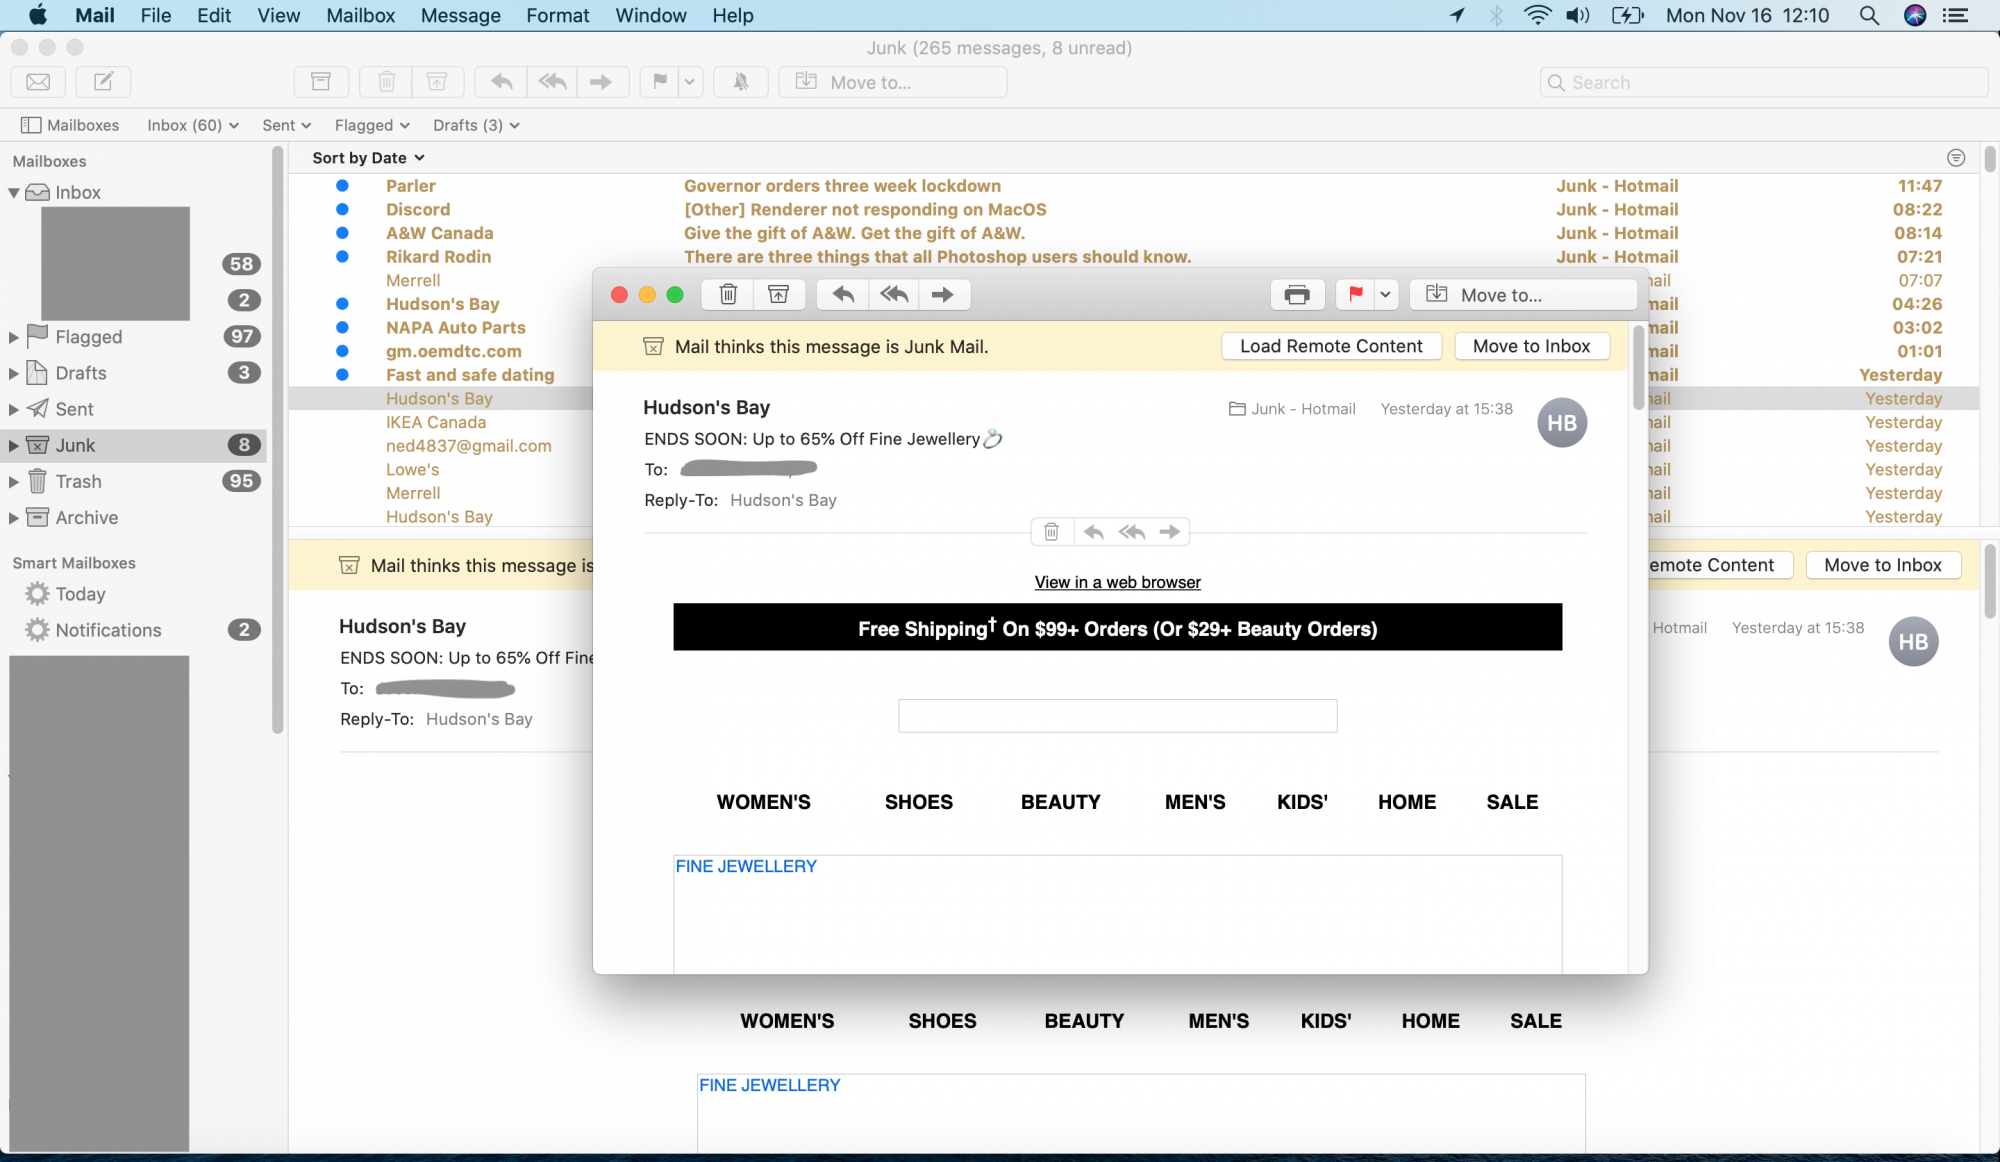
Task: Delete message with main toolbar trash icon
Action: coord(387,82)
